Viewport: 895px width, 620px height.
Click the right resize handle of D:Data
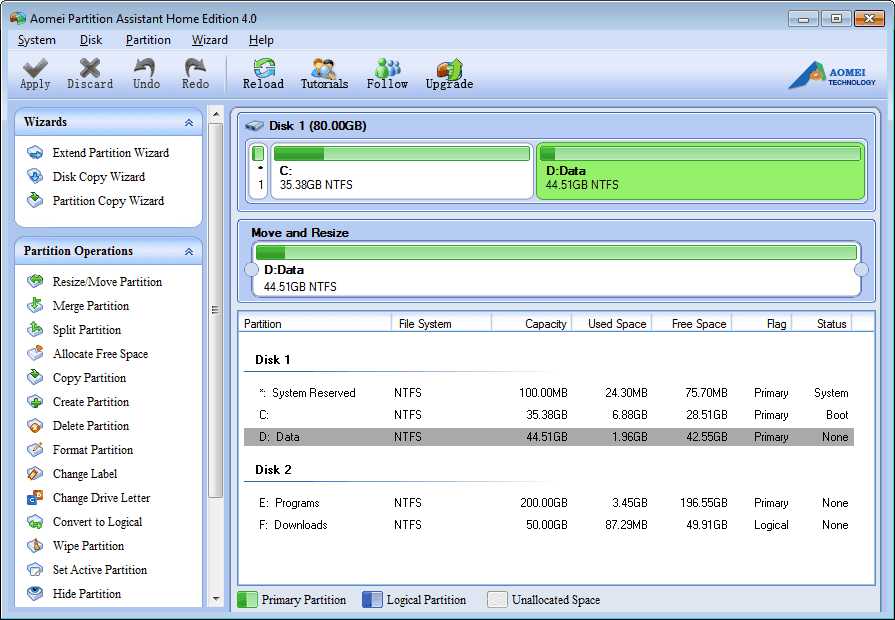[x=861, y=270]
